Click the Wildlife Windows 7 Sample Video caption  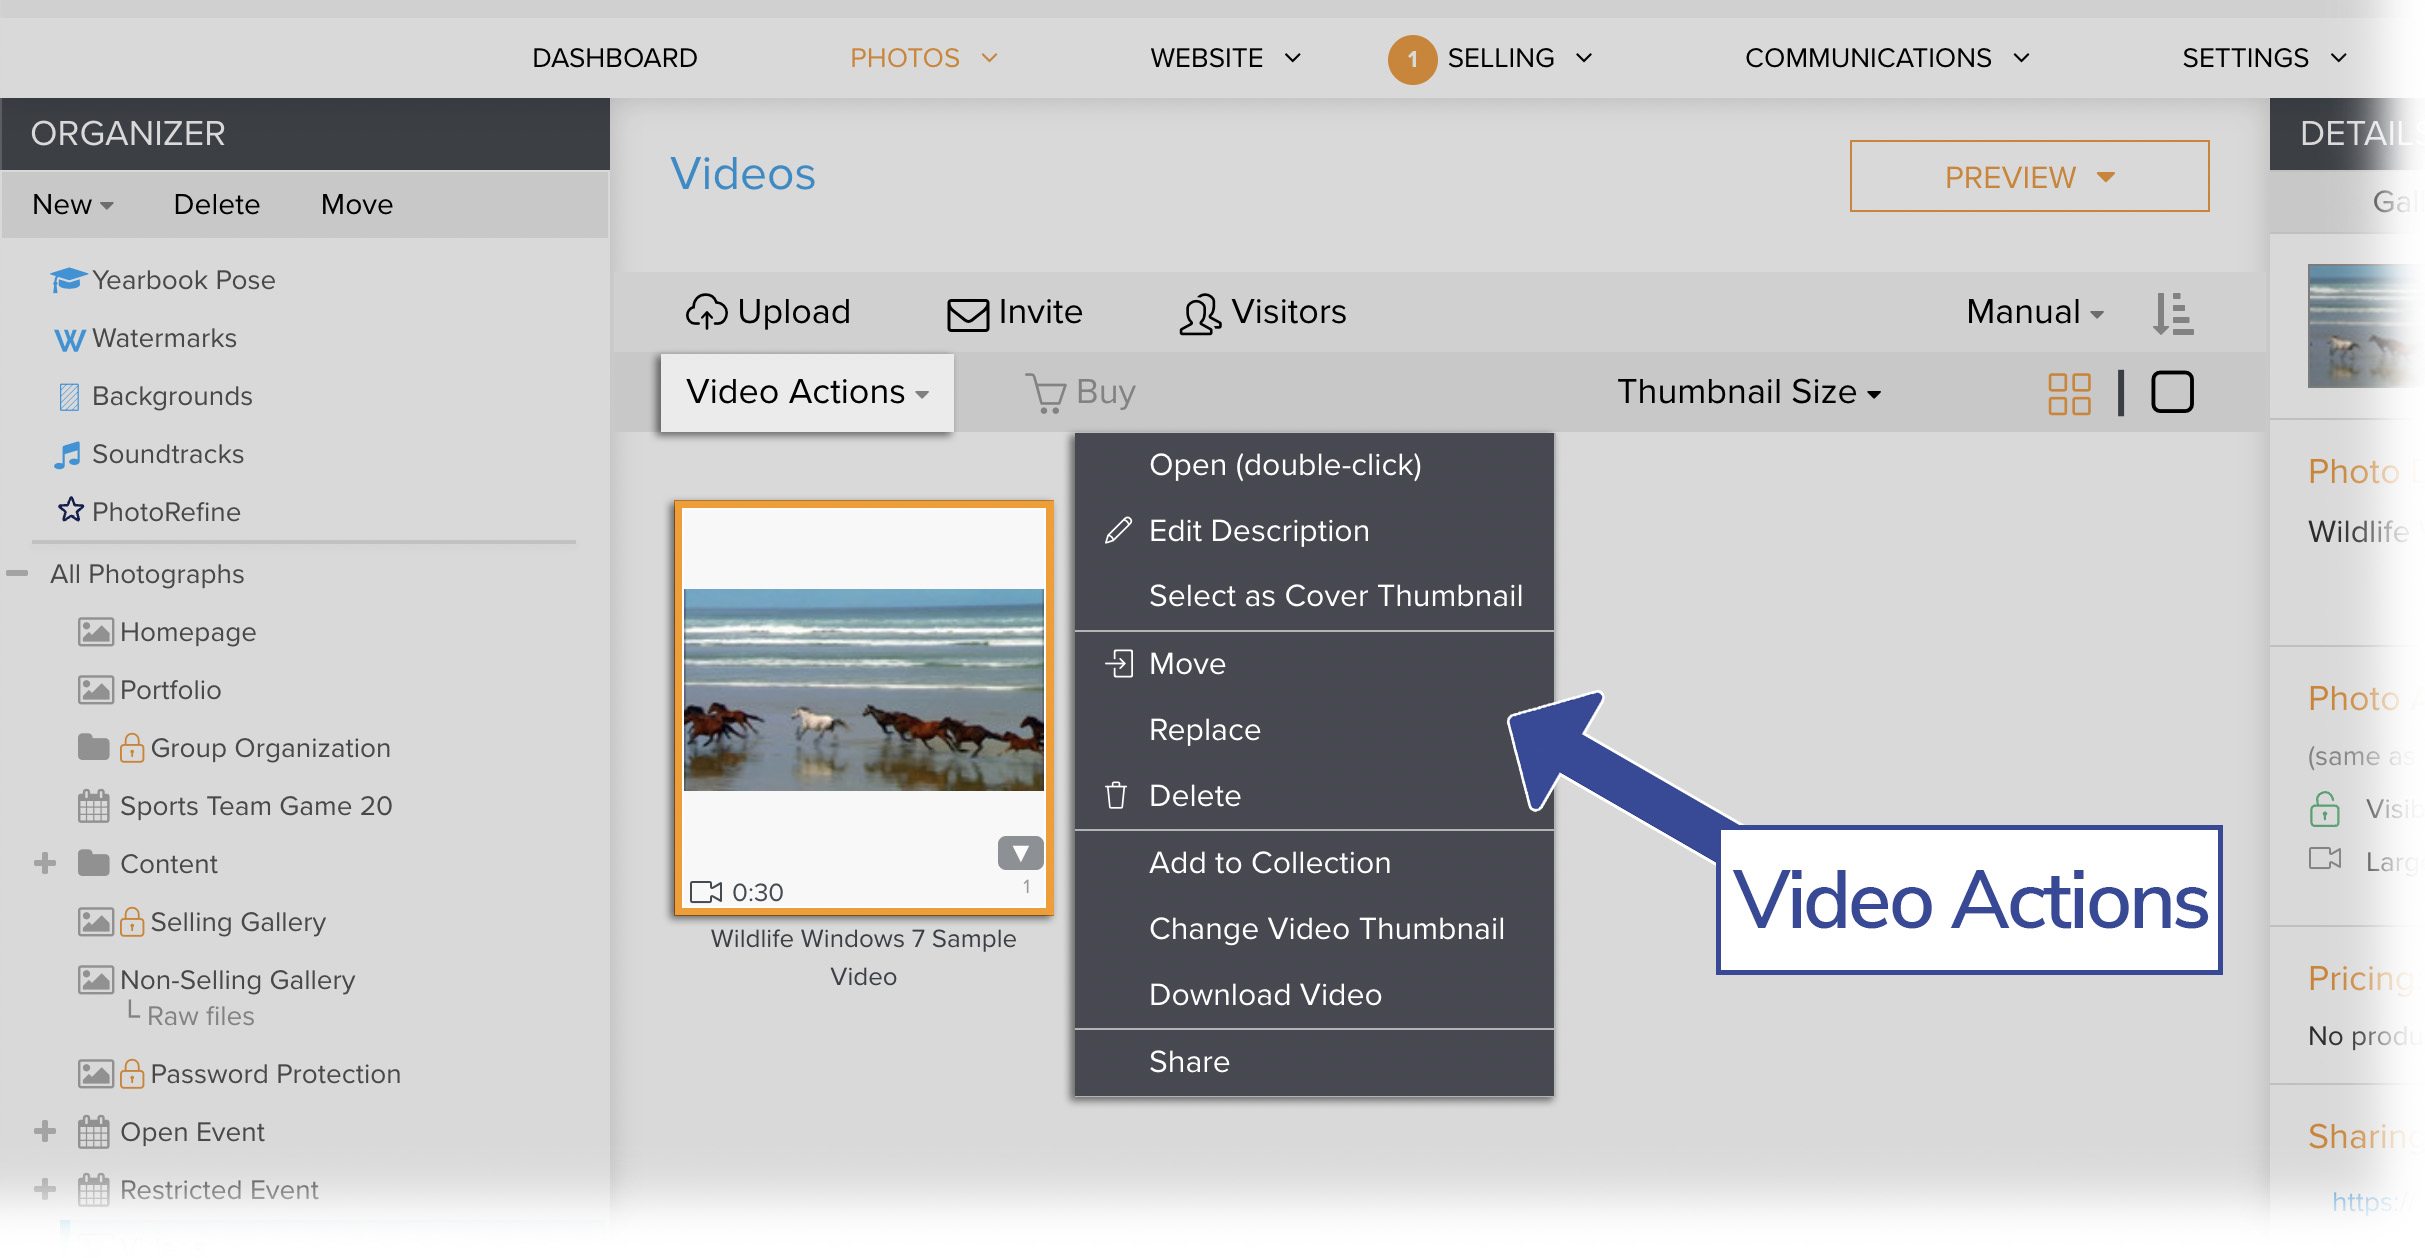coord(863,957)
